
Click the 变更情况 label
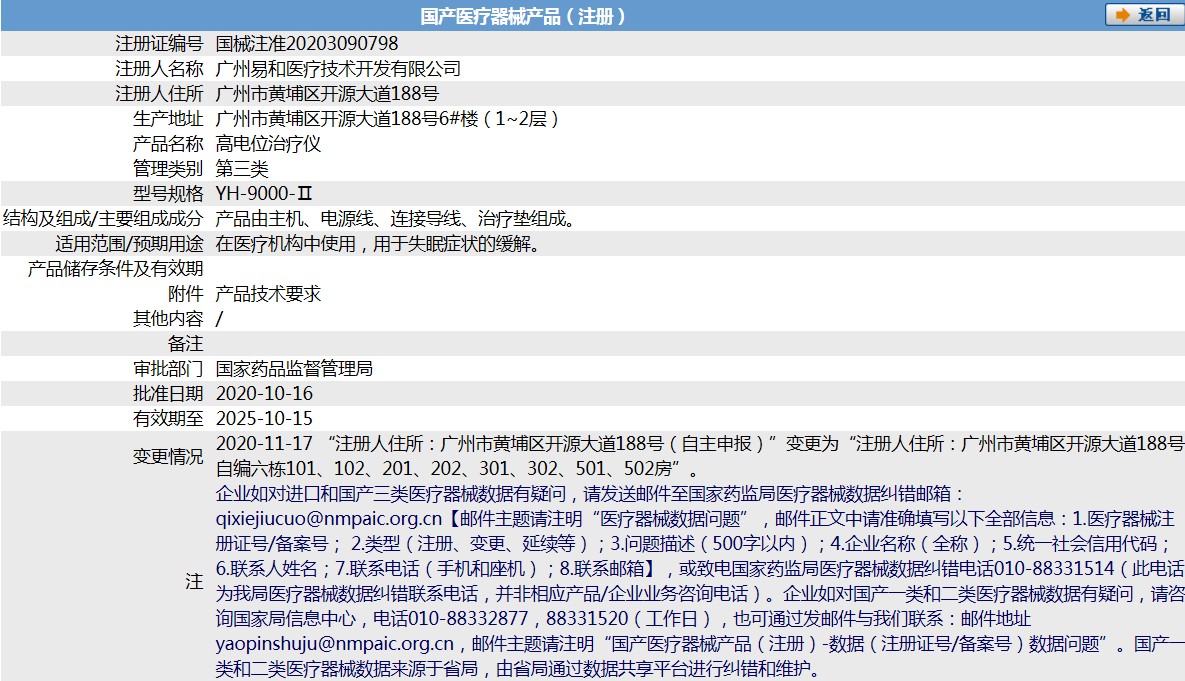pyautogui.click(x=168, y=457)
